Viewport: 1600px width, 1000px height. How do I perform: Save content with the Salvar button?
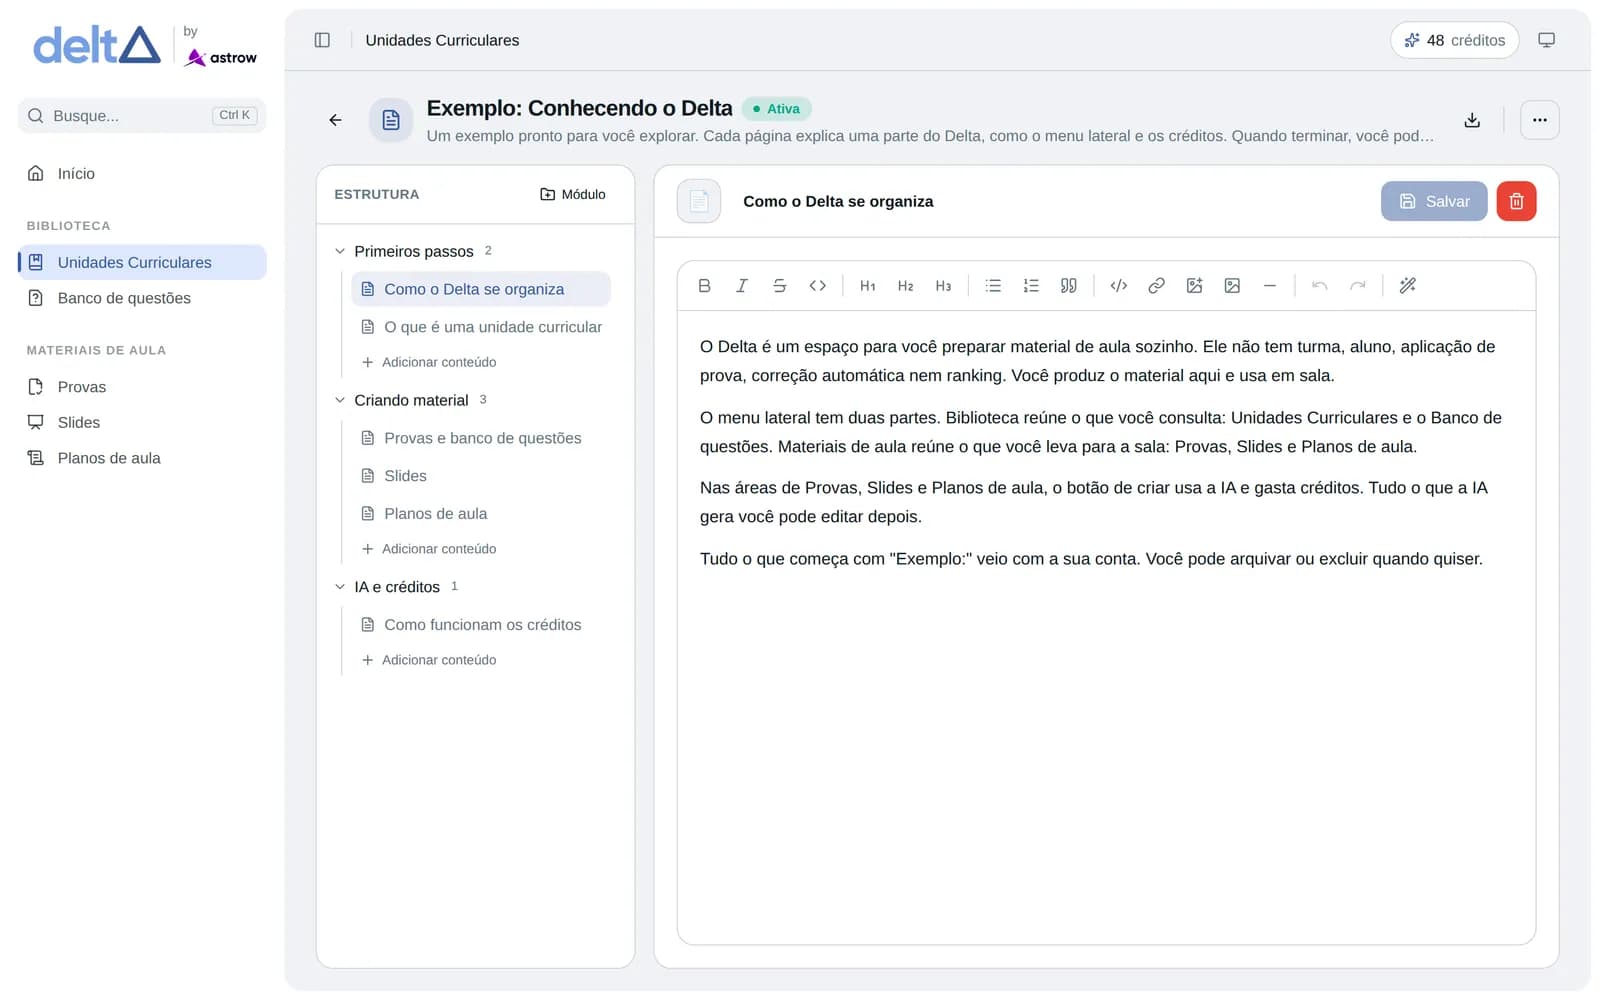[x=1434, y=201]
